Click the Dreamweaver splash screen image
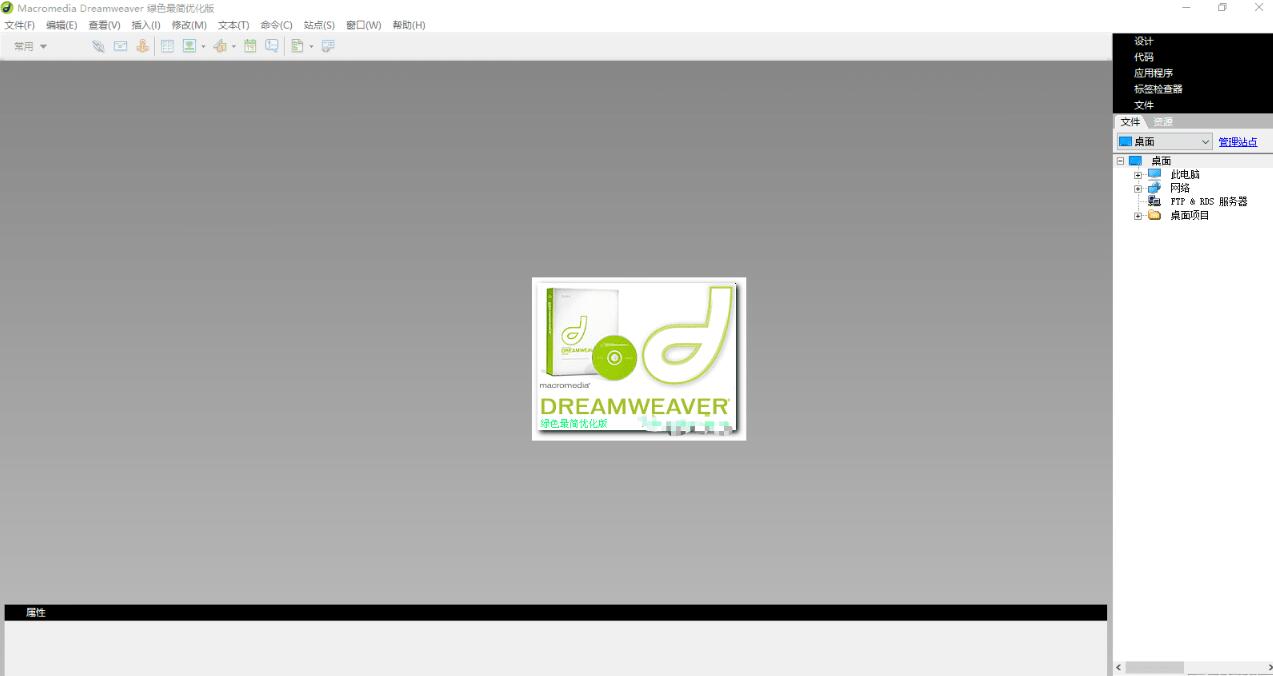 pyautogui.click(x=639, y=358)
